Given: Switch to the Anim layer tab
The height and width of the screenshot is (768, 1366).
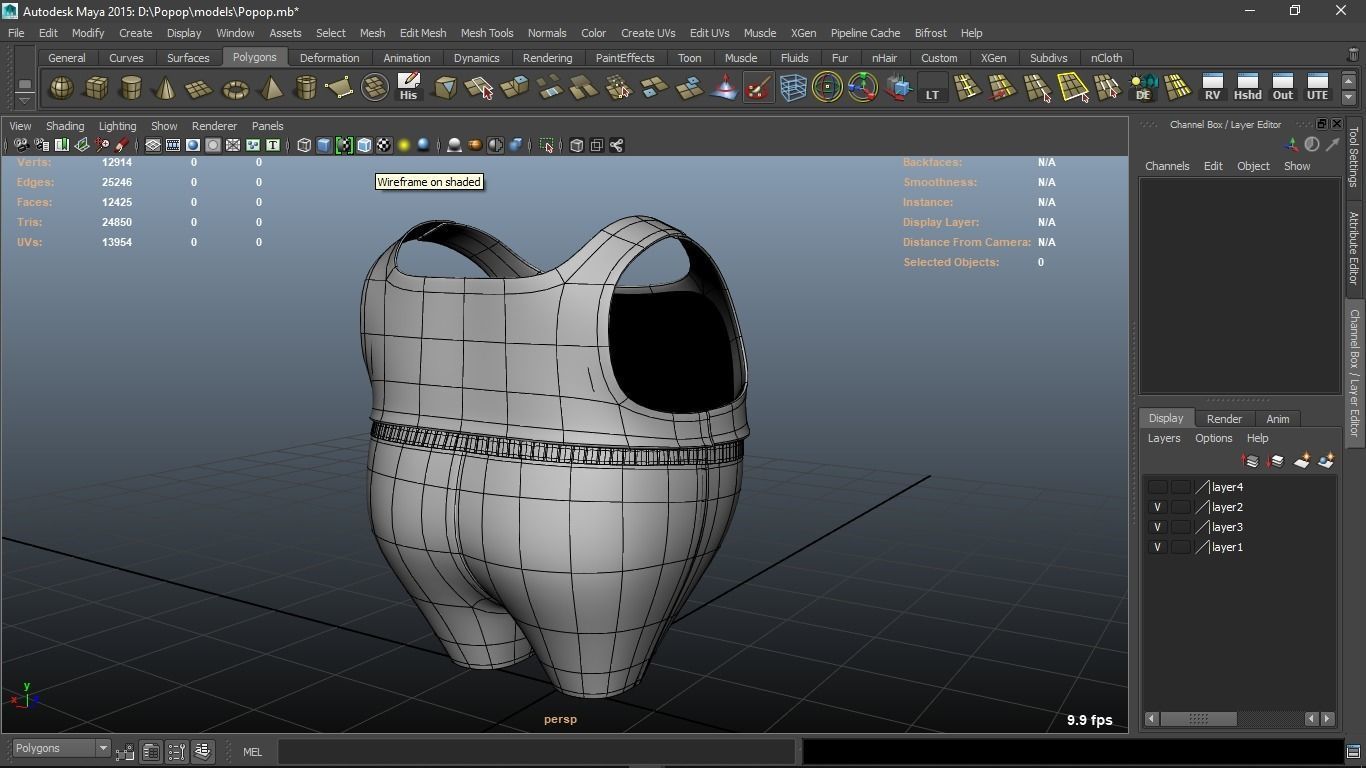Looking at the screenshot, I should pyautogui.click(x=1277, y=419).
